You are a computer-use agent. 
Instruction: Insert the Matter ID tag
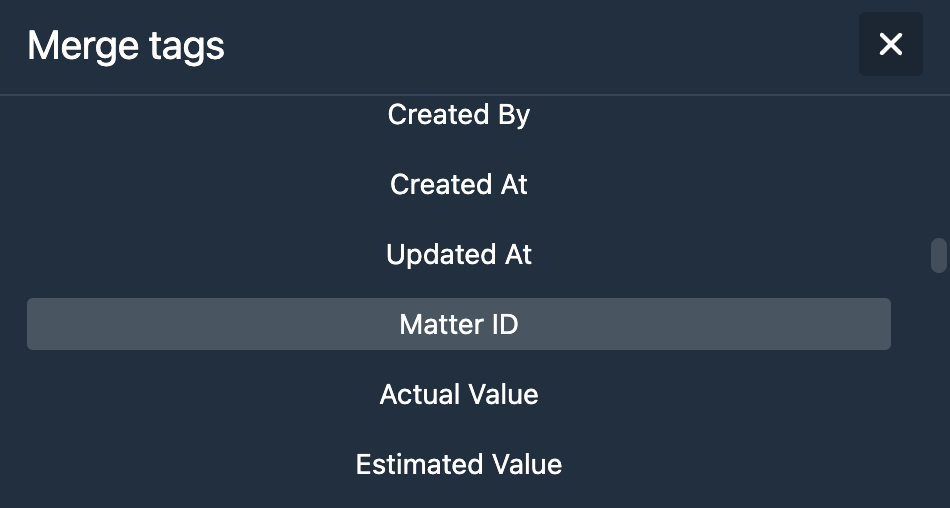click(459, 324)
